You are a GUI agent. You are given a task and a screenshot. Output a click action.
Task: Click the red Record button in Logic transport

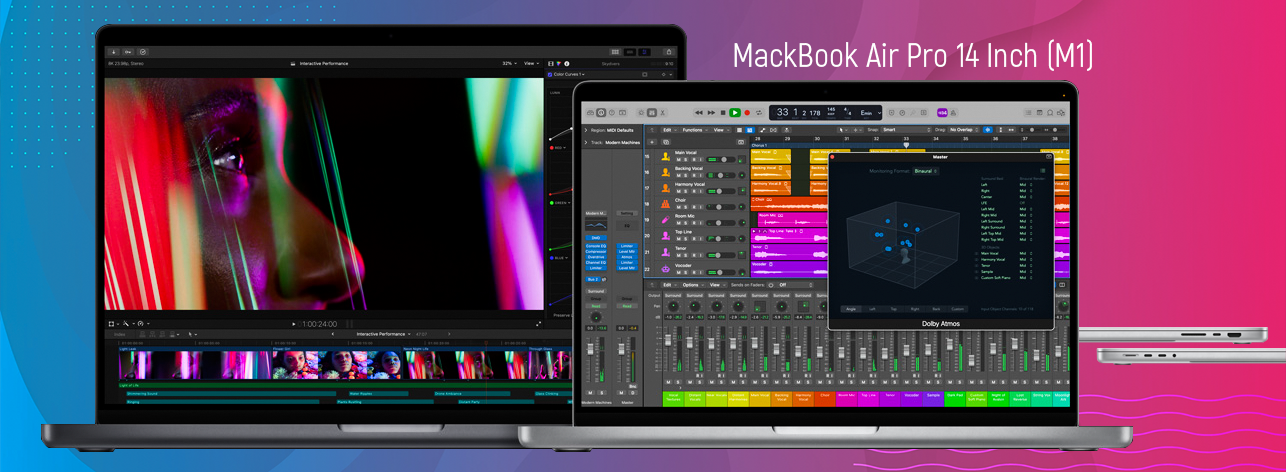pyautogui.click(x=747, y=113)
